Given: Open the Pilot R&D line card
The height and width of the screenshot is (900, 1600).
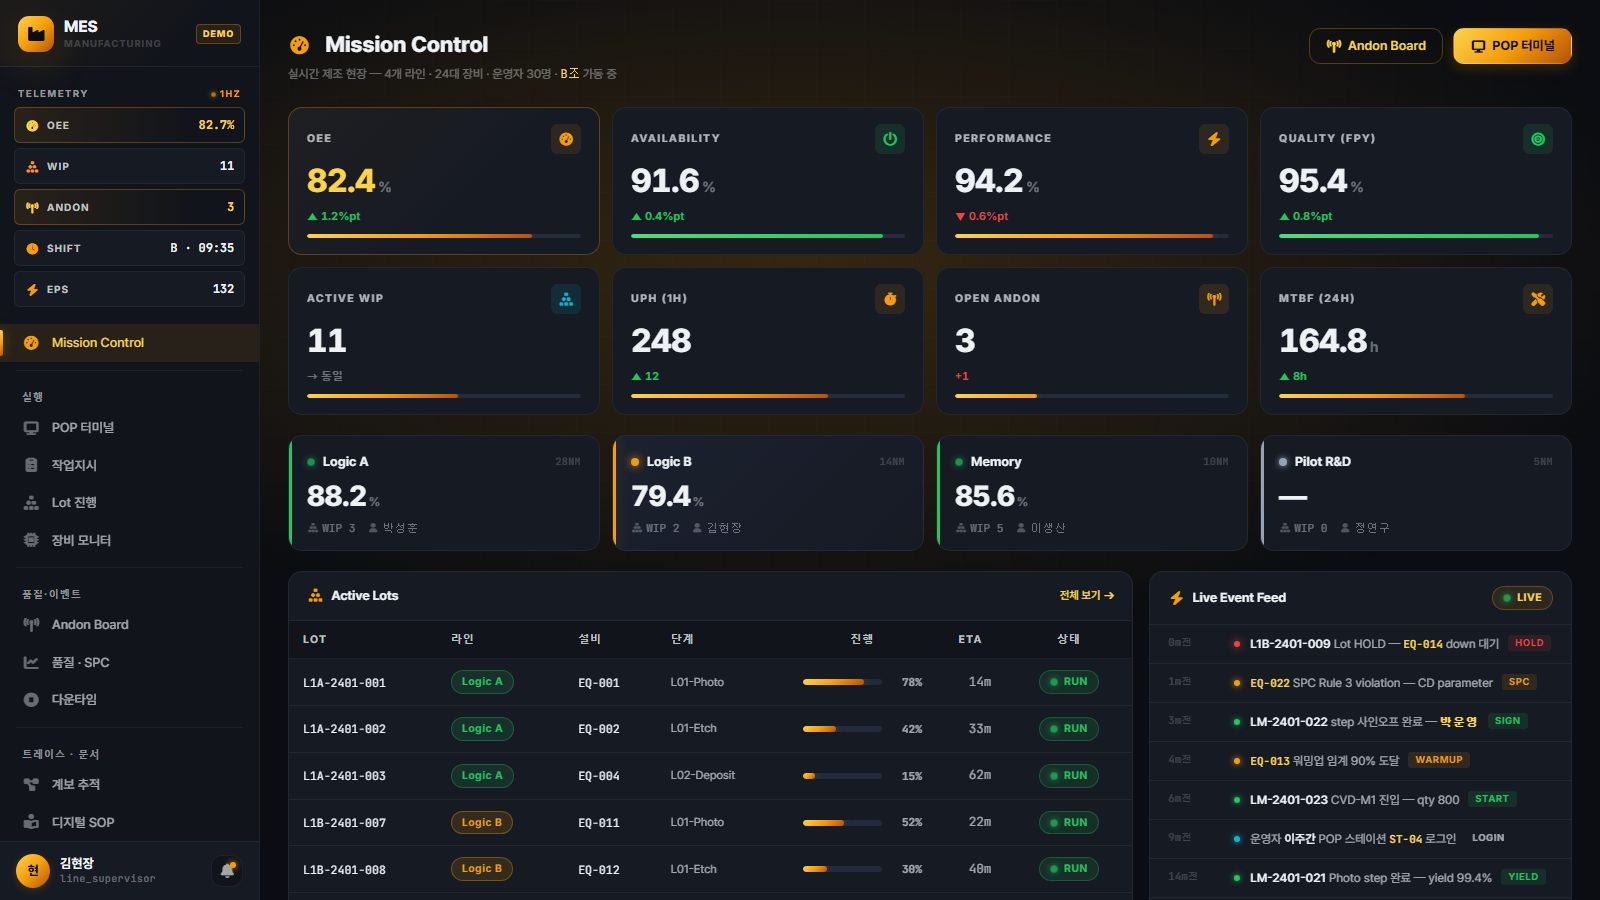Looking at the screenshot, I should coord(1416,493).
